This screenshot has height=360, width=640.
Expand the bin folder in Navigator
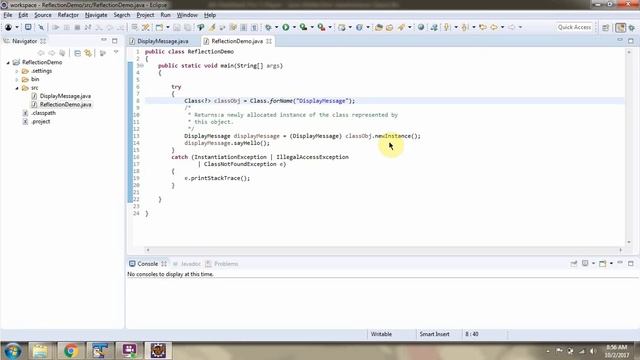pos(17,80)
